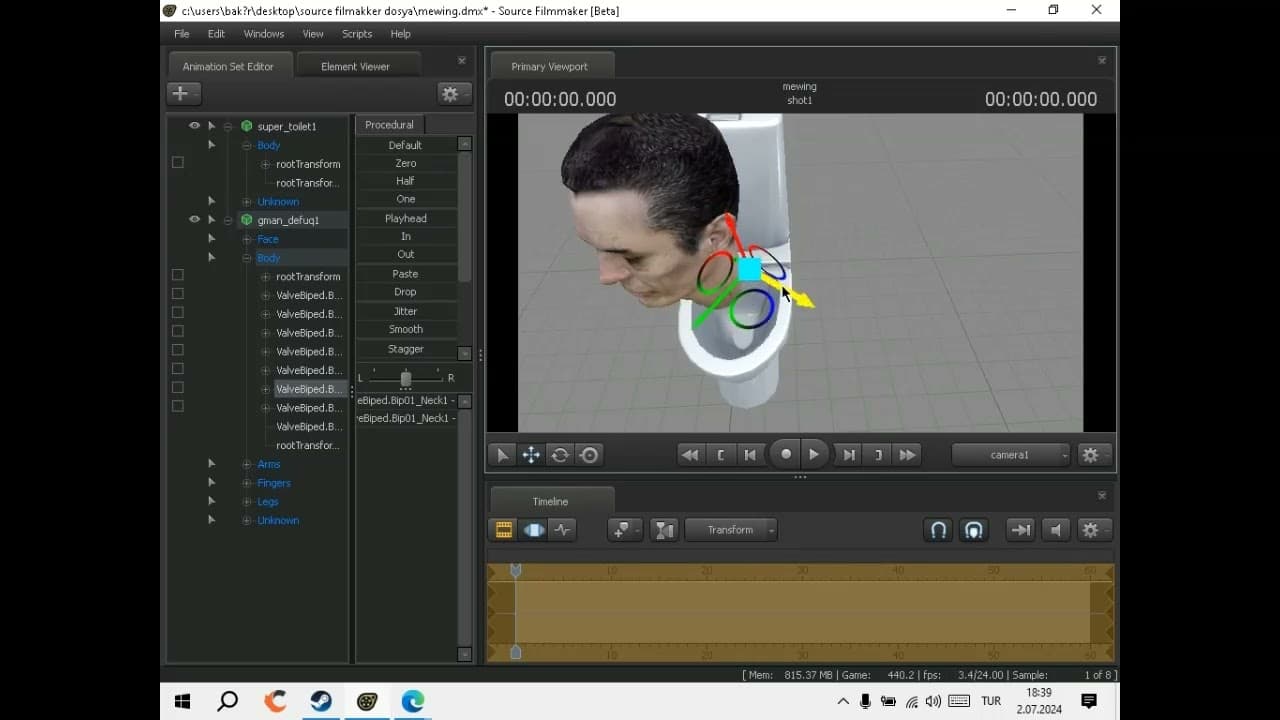Click the hourglass icon in the Timeline toolbar
Viewport: 1280px width, 720px height.
coord(664,530)
